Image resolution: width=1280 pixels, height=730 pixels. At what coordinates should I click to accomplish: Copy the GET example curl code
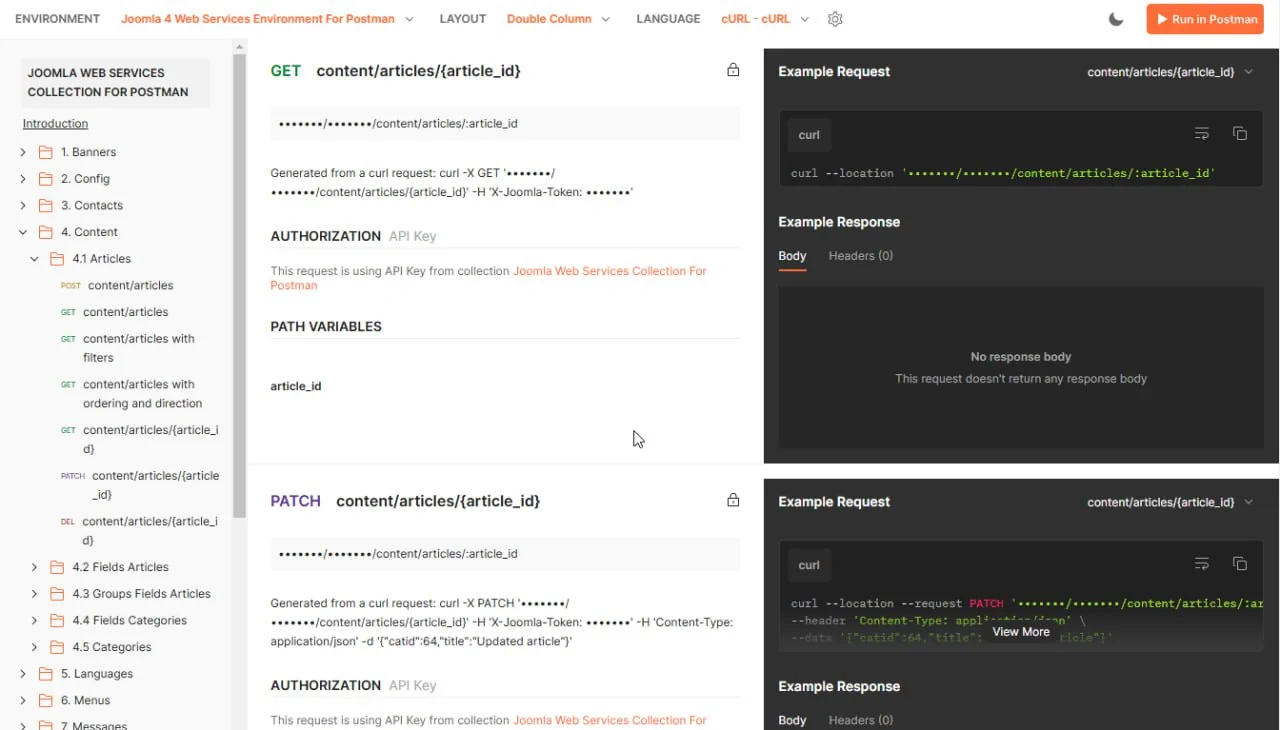[1240, 134]
